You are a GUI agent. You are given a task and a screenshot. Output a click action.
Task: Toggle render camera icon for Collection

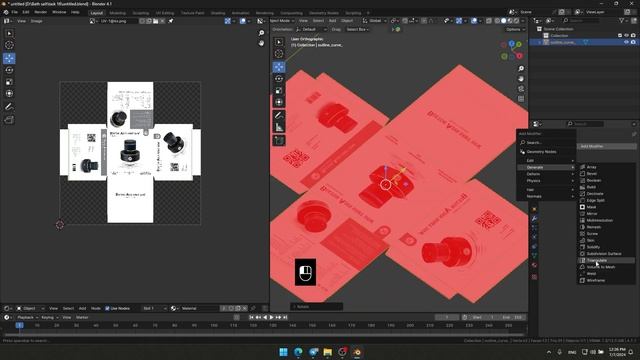click(633, 36)
